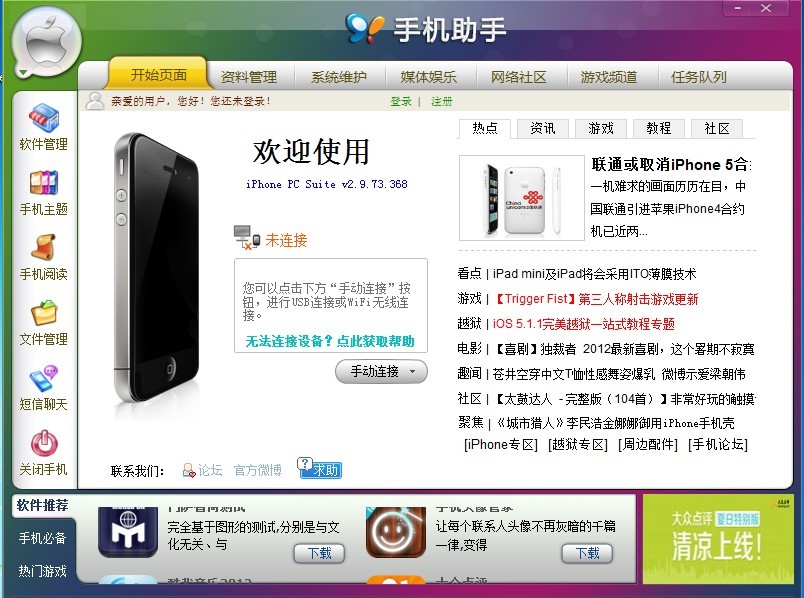Select 手机必备 in software recommendations
The width and height of the screenshot is (804, 598).
[43, 538]
